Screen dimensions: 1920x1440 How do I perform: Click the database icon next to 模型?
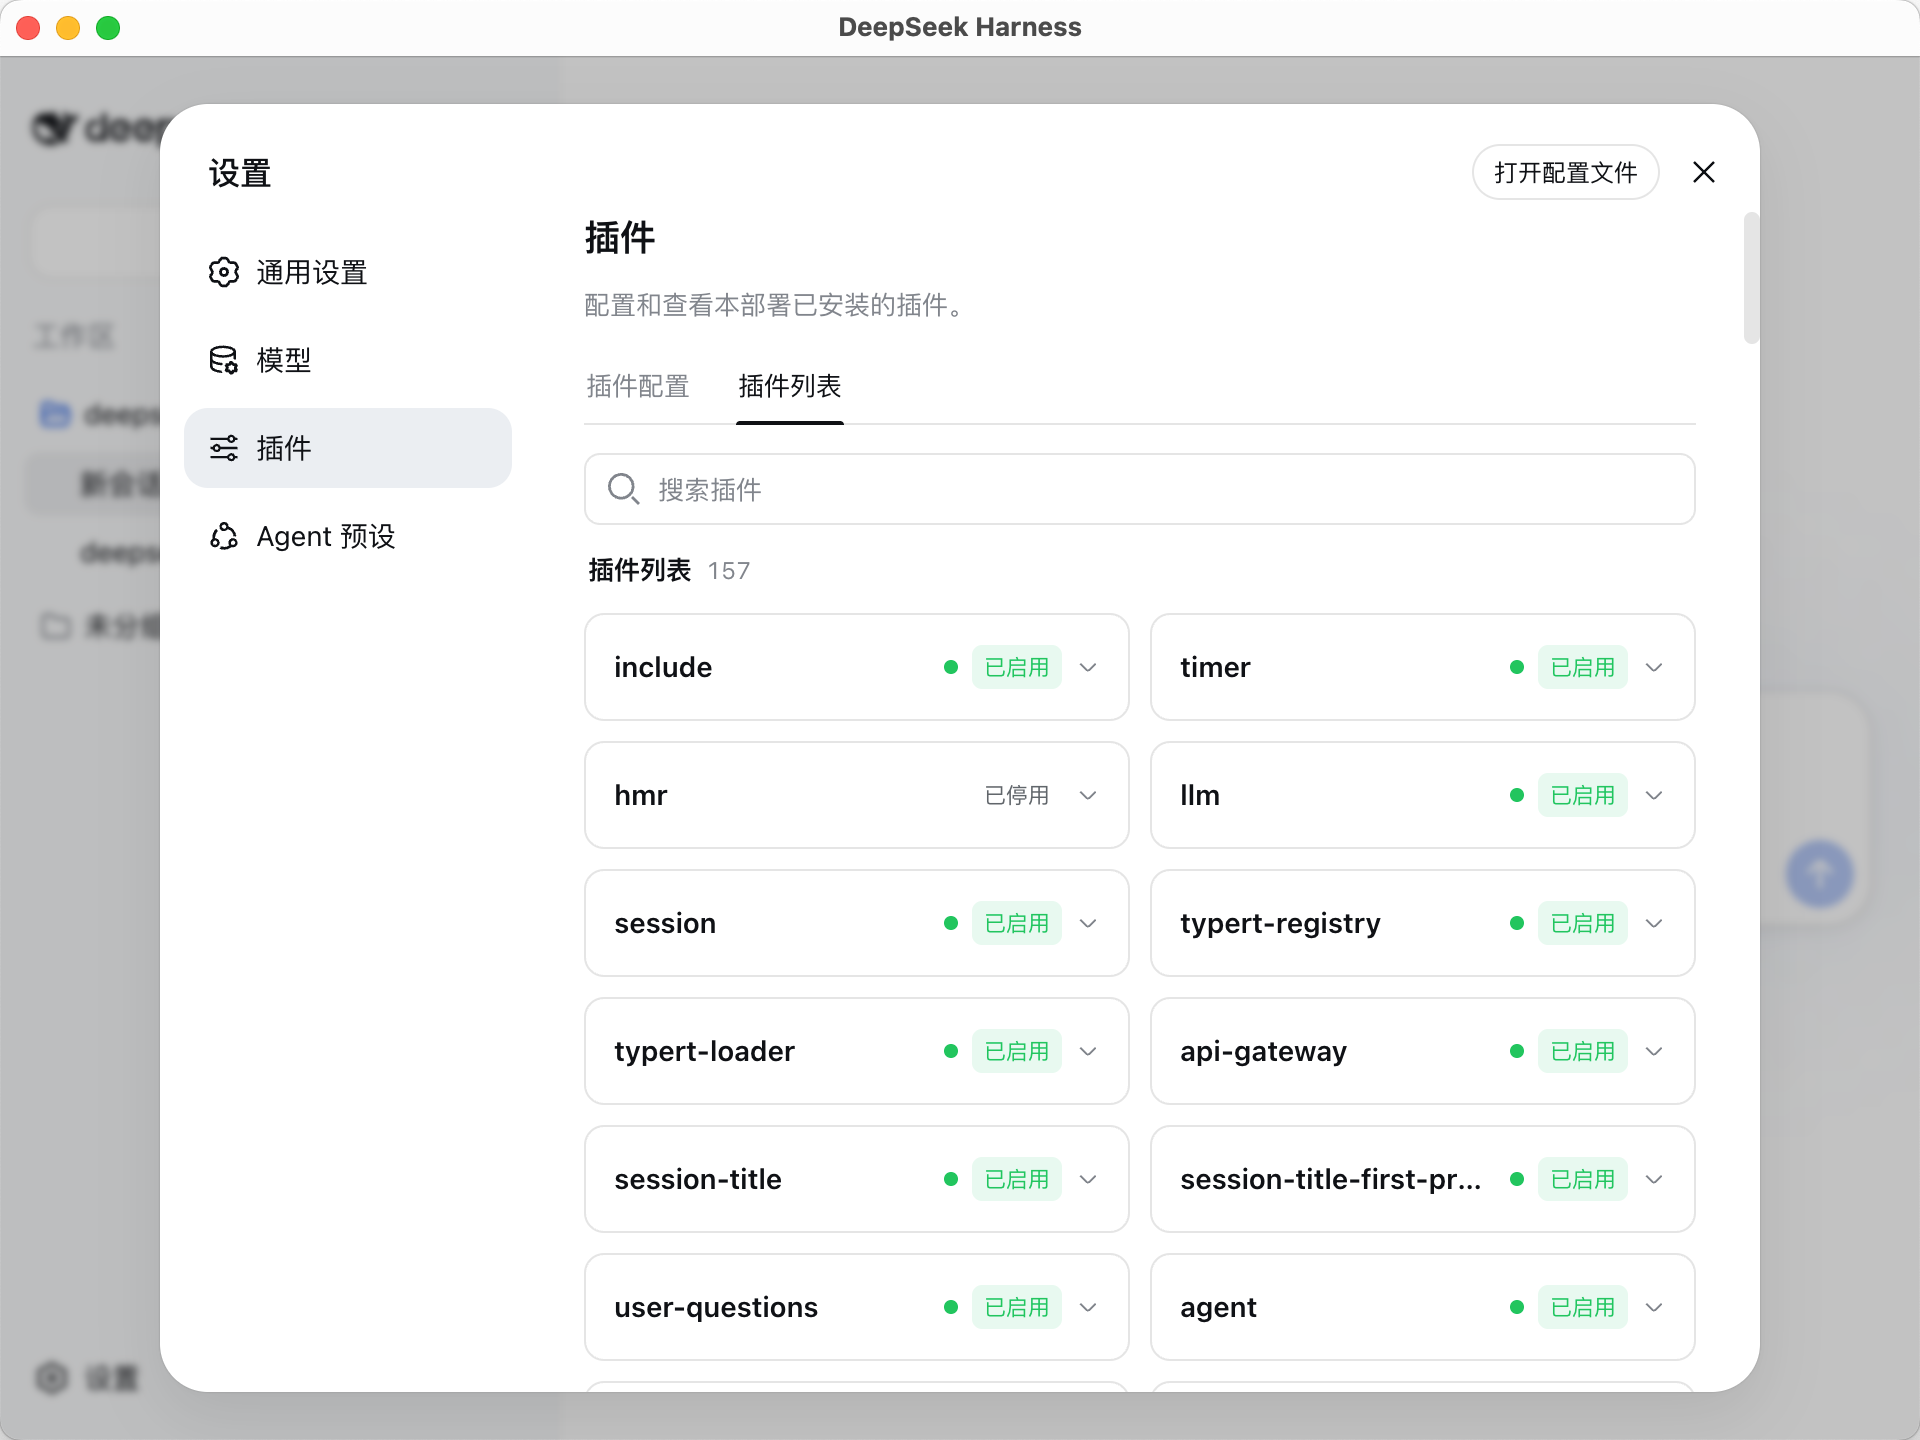point(224,360)
